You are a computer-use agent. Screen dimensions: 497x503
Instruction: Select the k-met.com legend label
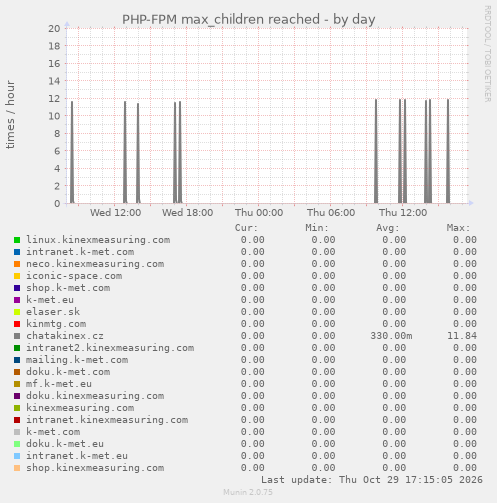tap(53, 432)
